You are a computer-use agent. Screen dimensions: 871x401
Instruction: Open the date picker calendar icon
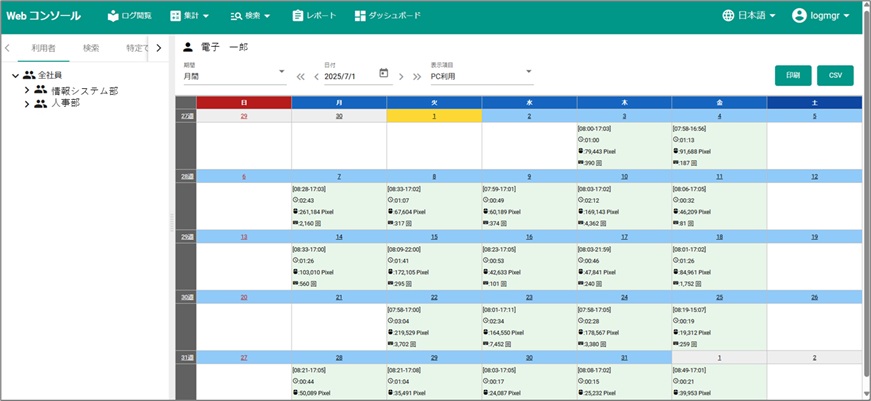384,74
